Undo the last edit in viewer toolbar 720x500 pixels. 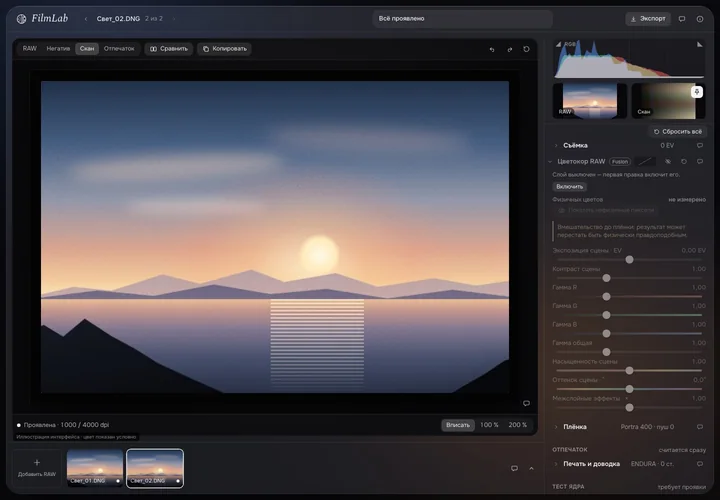point(492,49)
